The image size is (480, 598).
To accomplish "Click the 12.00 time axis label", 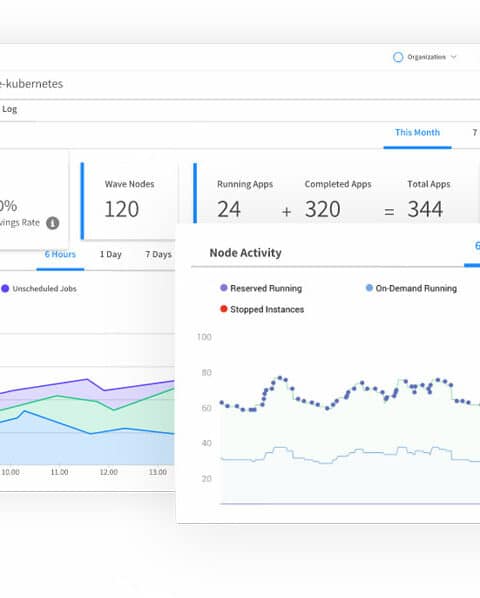I will (x=109, y=472).
